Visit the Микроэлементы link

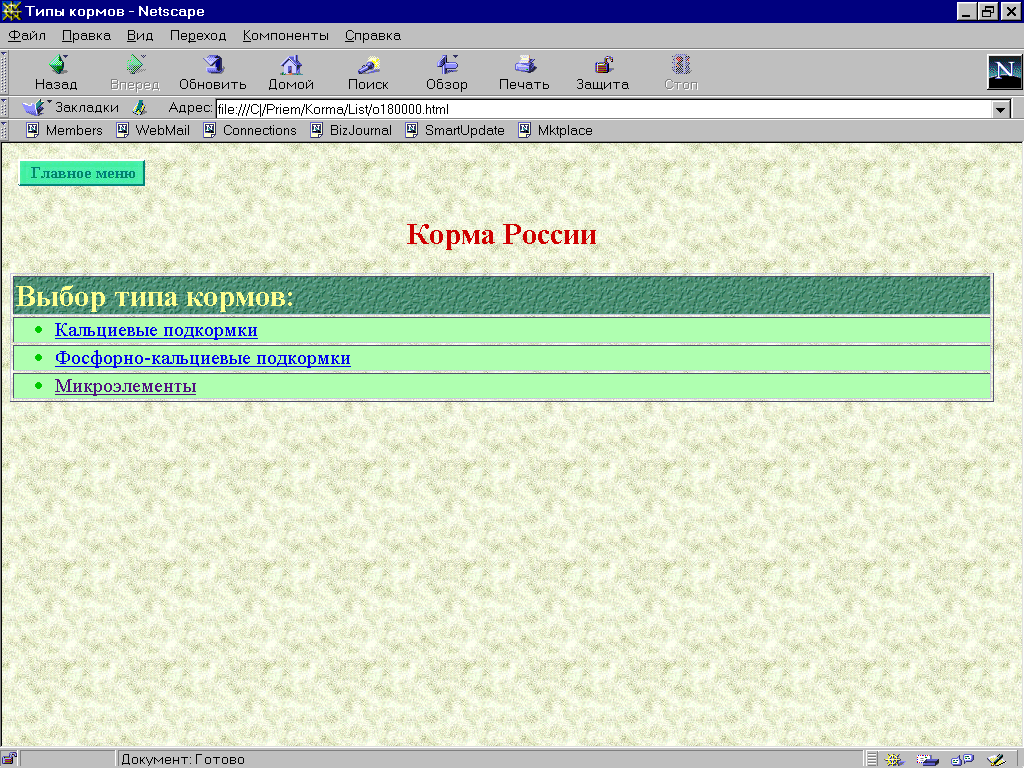tap(125, 386)
